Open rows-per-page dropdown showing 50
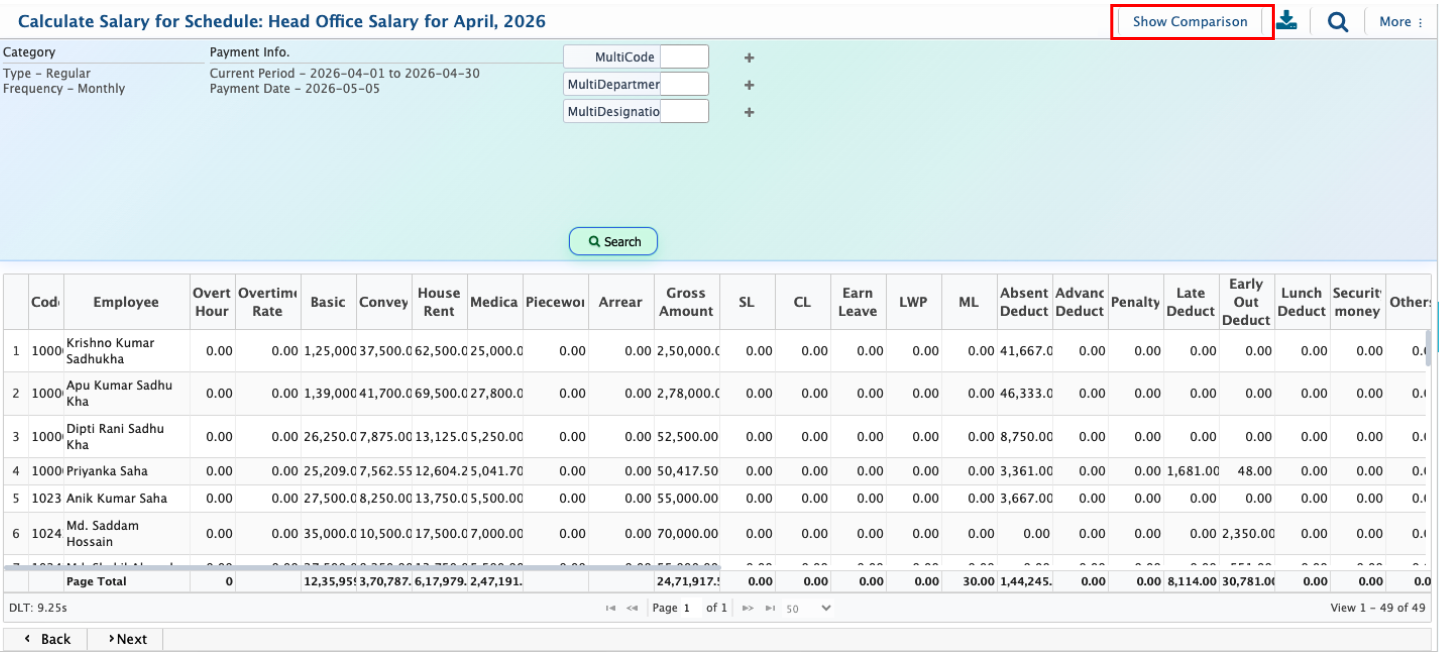 (808, 608)
